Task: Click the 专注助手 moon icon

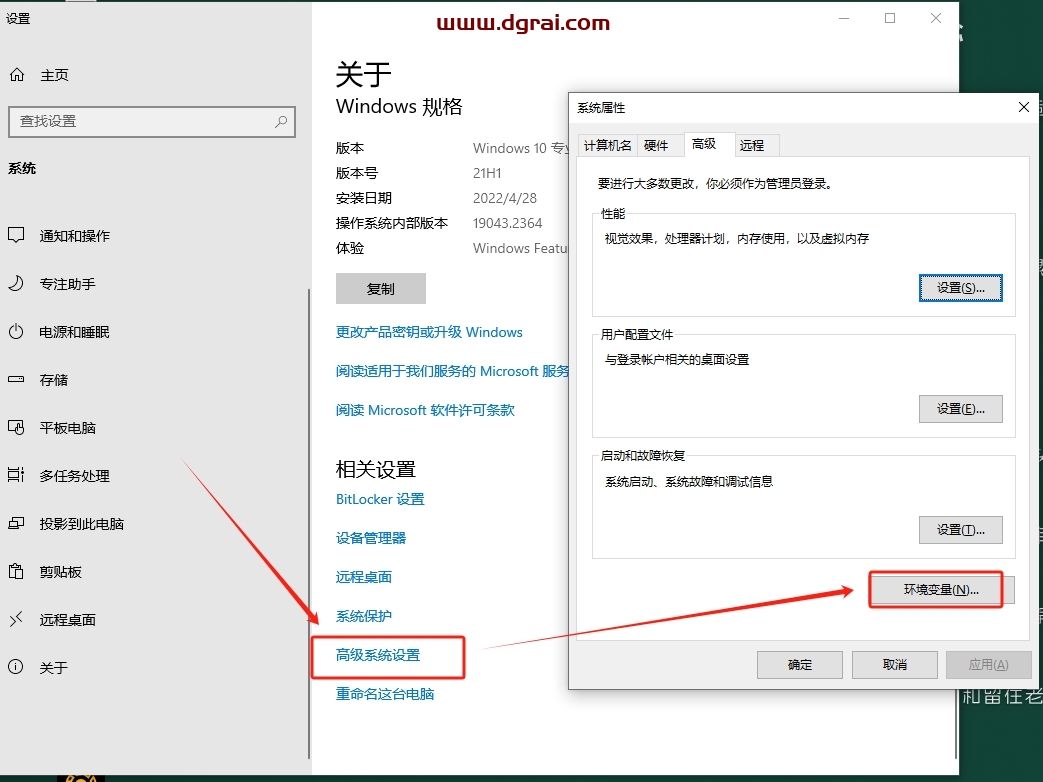Action: coord(16,284)
